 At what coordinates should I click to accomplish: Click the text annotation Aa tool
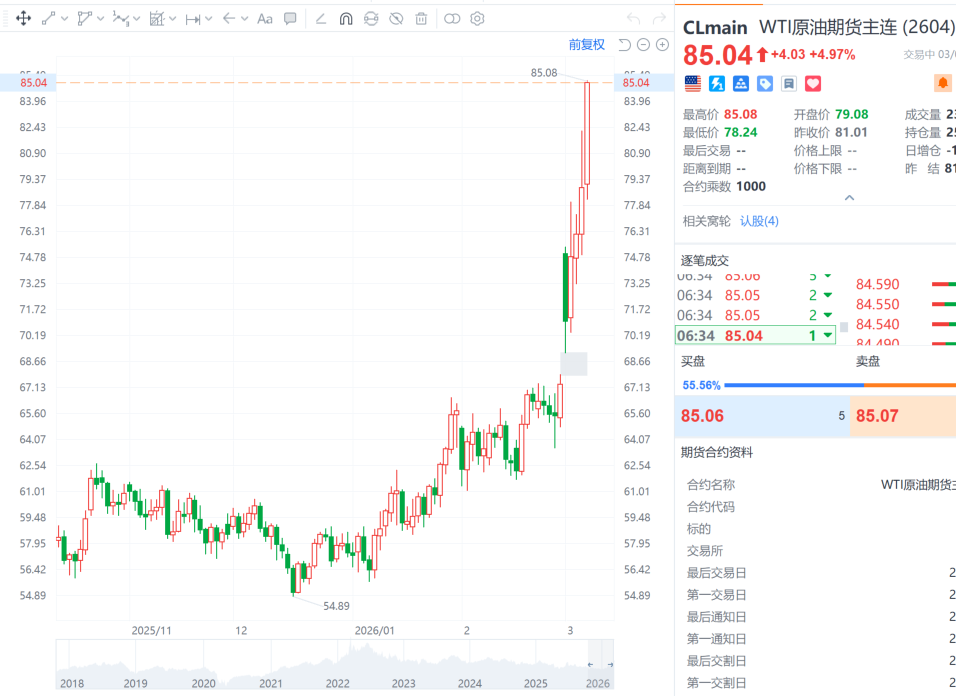[x=264, y=18]
